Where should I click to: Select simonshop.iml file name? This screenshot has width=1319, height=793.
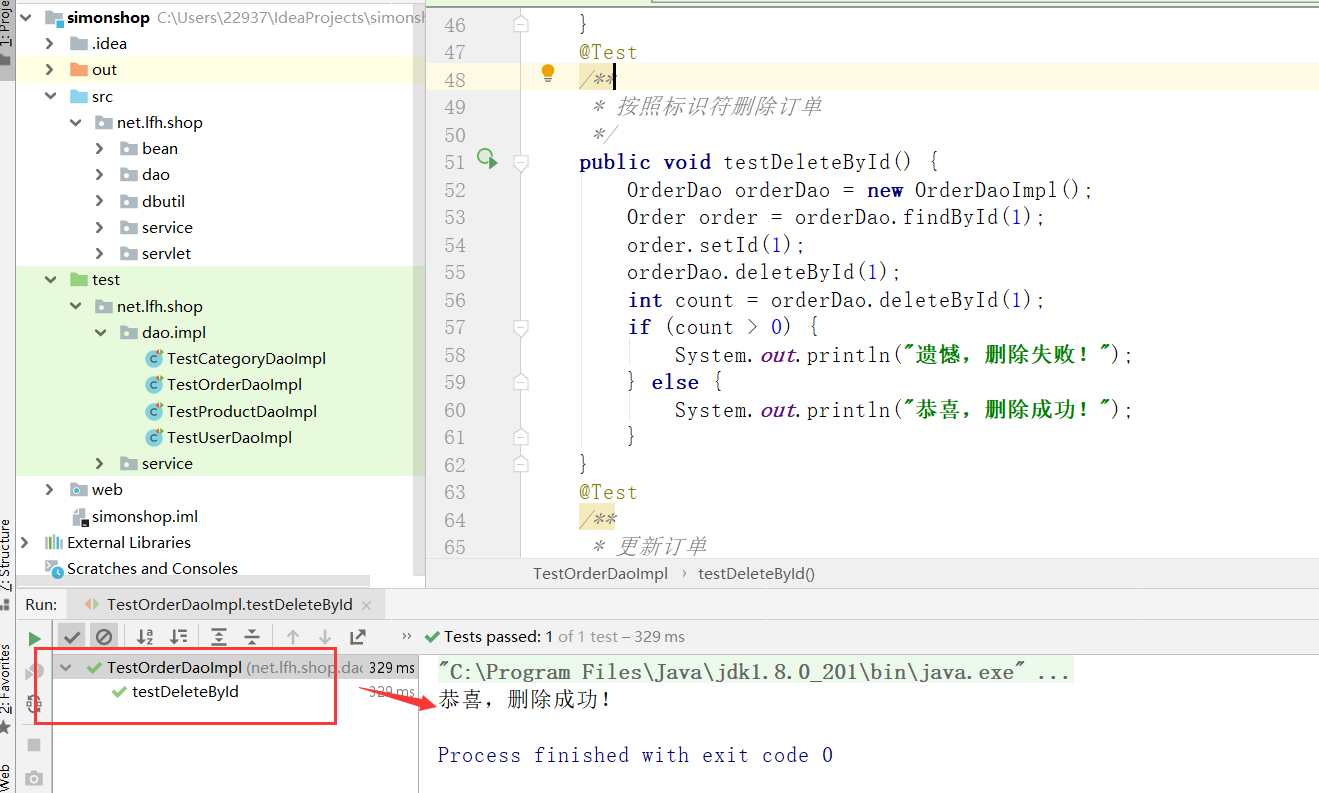tap(145, 516)
